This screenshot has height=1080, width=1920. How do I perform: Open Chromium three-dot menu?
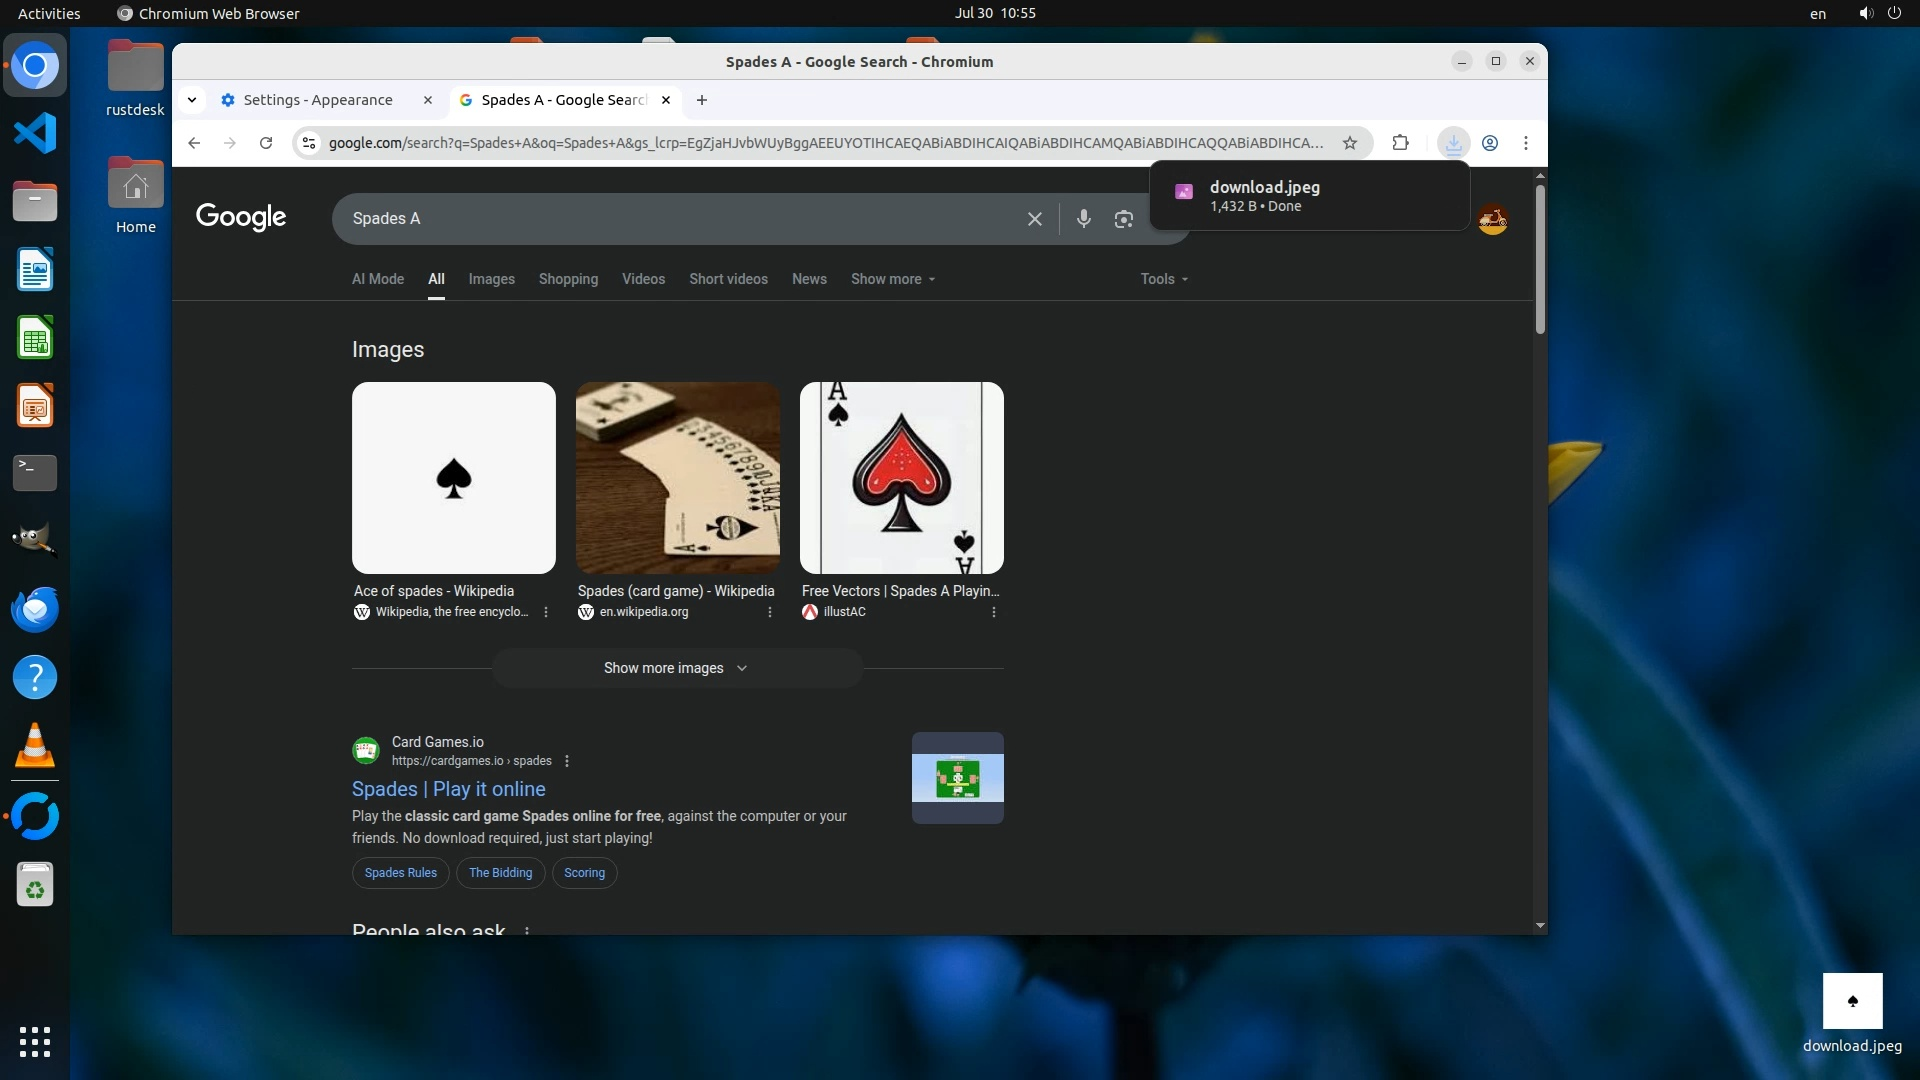[1525, 143]
